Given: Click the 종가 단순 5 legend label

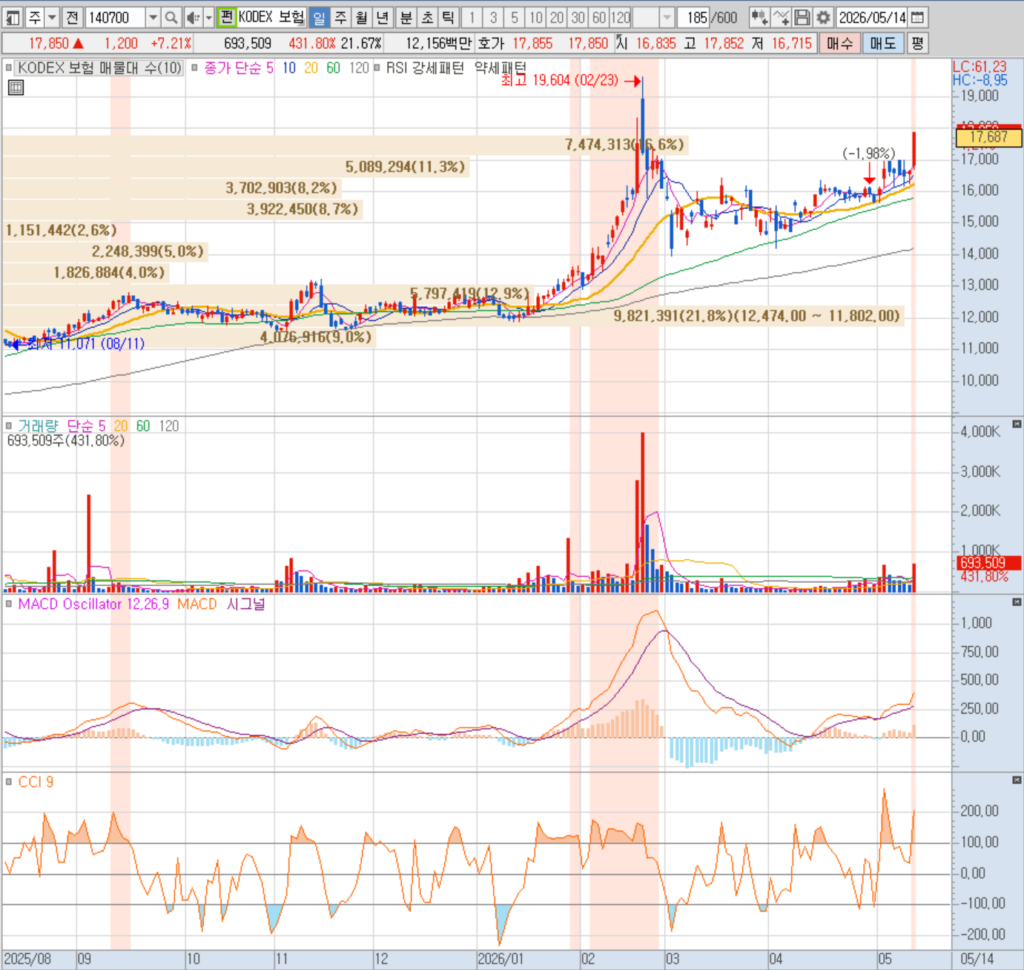Looking at the screenshot, I should tap(238, 67).
